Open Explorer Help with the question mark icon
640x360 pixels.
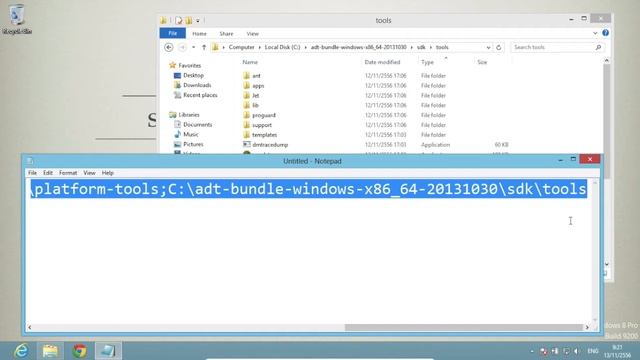pos(605,33)
